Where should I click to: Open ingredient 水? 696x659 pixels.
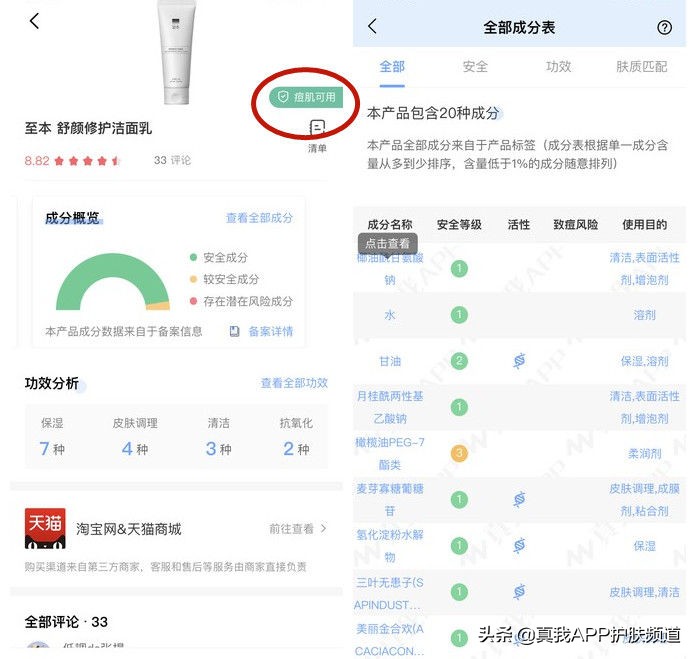tap(390, 315)
